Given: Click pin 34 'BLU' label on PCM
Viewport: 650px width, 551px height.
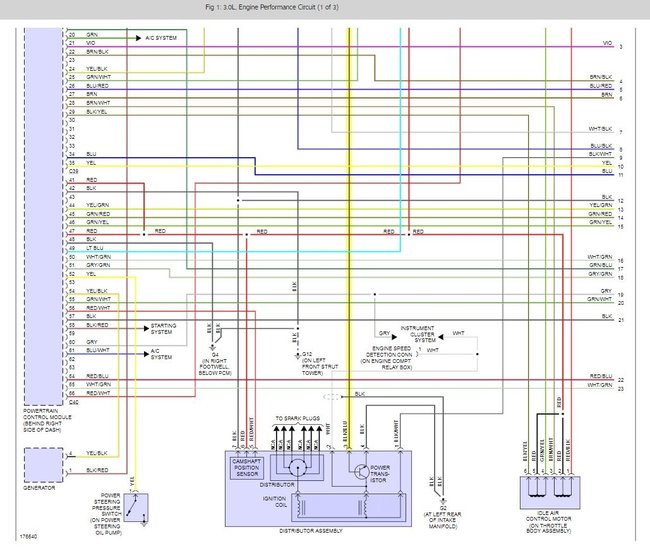Looking at the screenshot, I should (91, 154).
